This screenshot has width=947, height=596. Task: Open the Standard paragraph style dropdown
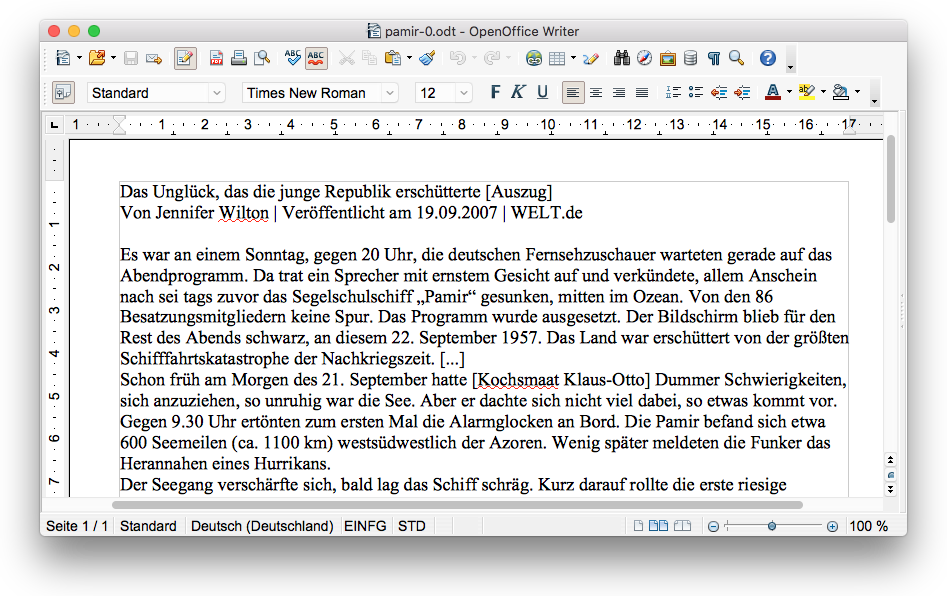click(217, 93)
